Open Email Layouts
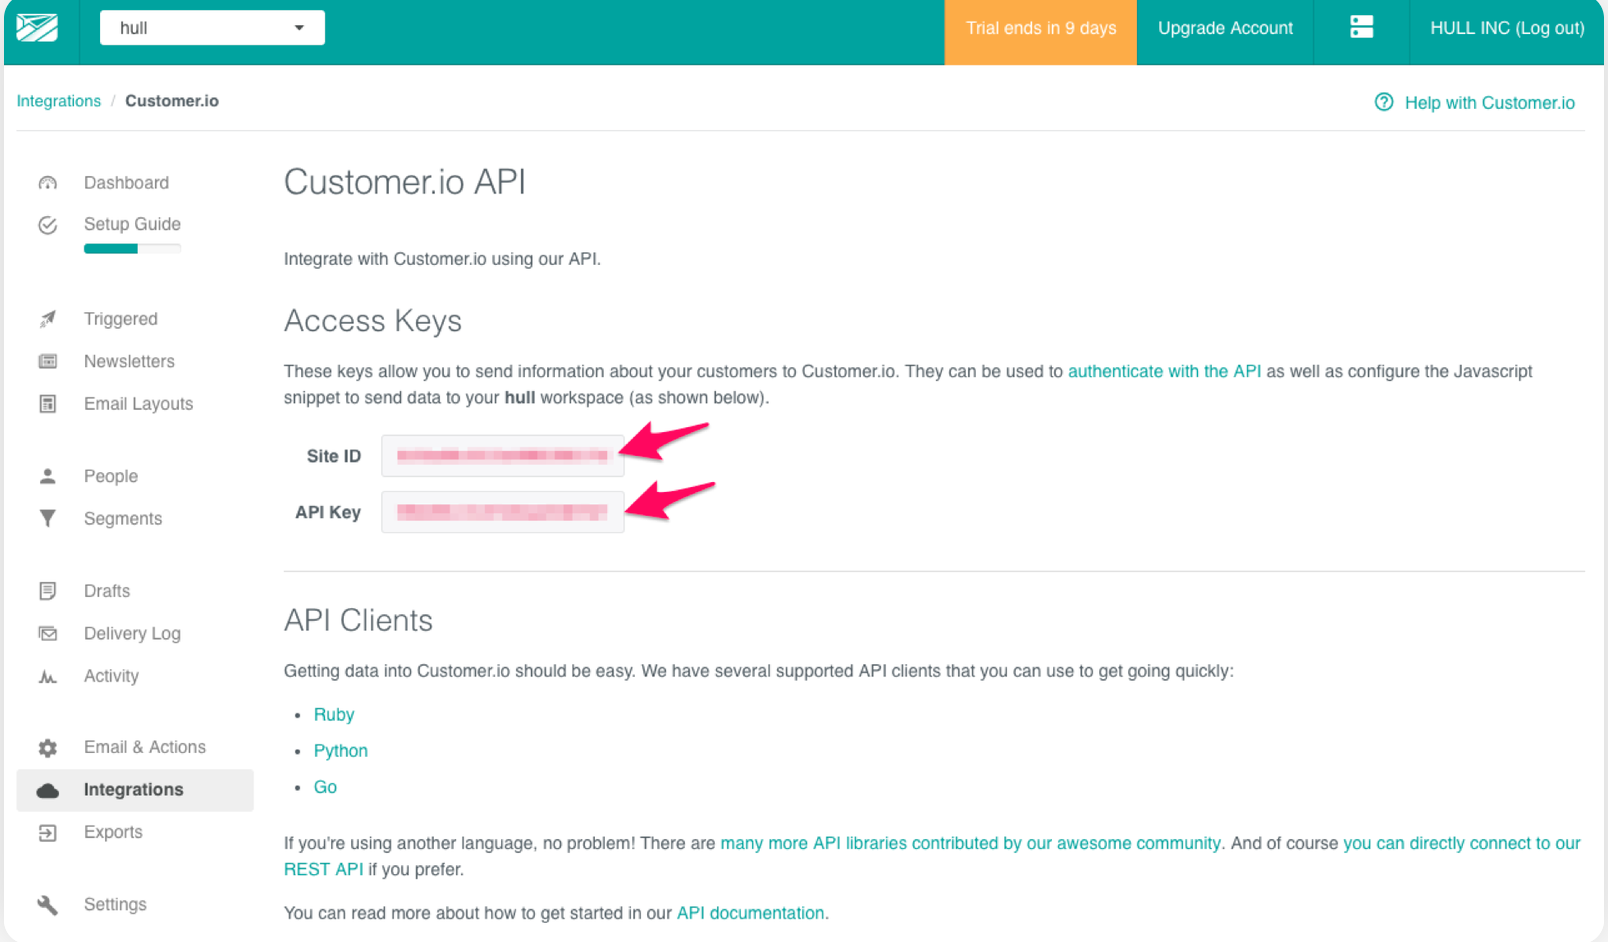The width and height of the screenshot is (1608, 942). point(138,404)
